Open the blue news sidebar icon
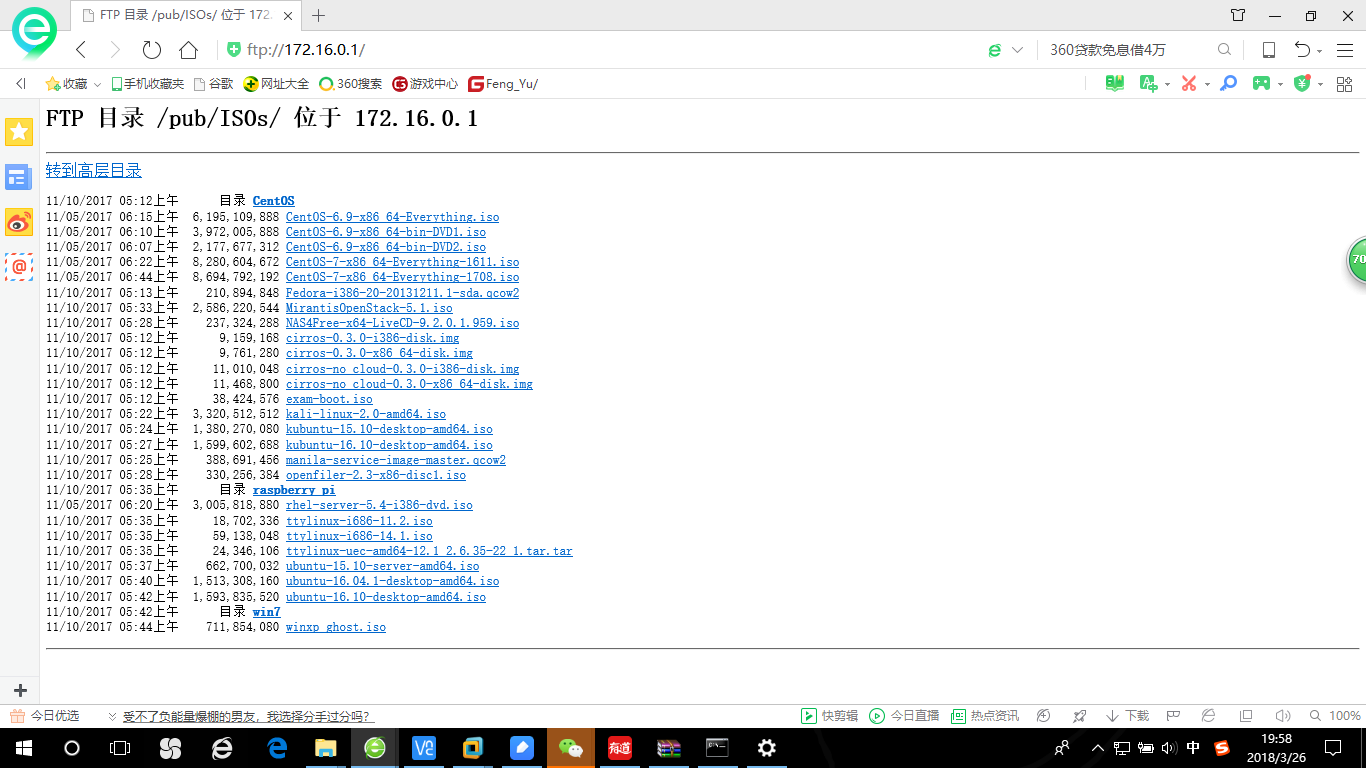 click(x=19, y=178)
